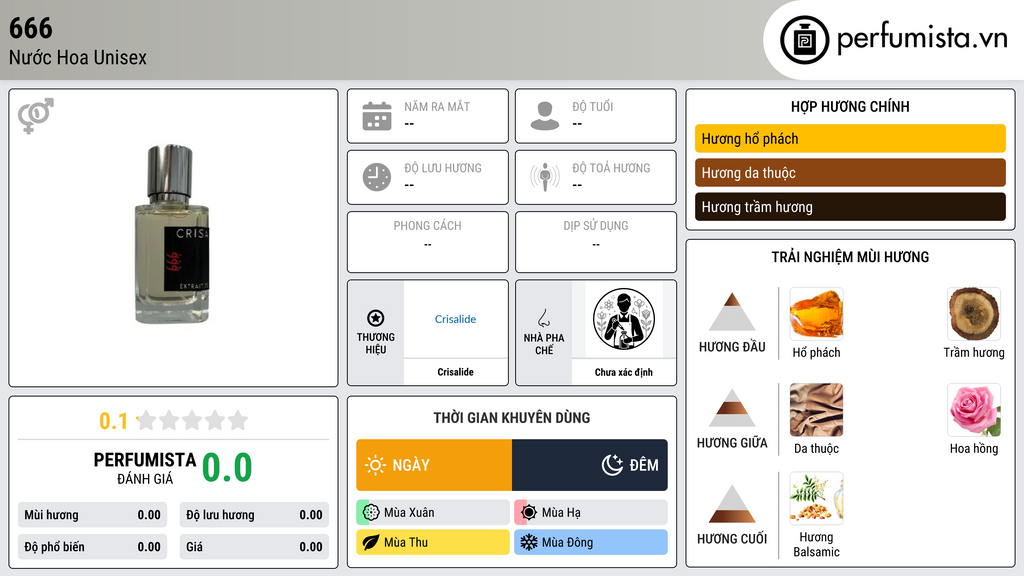Open the Da thuộc note image
This screenshot has height=576, width=1024.
tap(816, 409)
